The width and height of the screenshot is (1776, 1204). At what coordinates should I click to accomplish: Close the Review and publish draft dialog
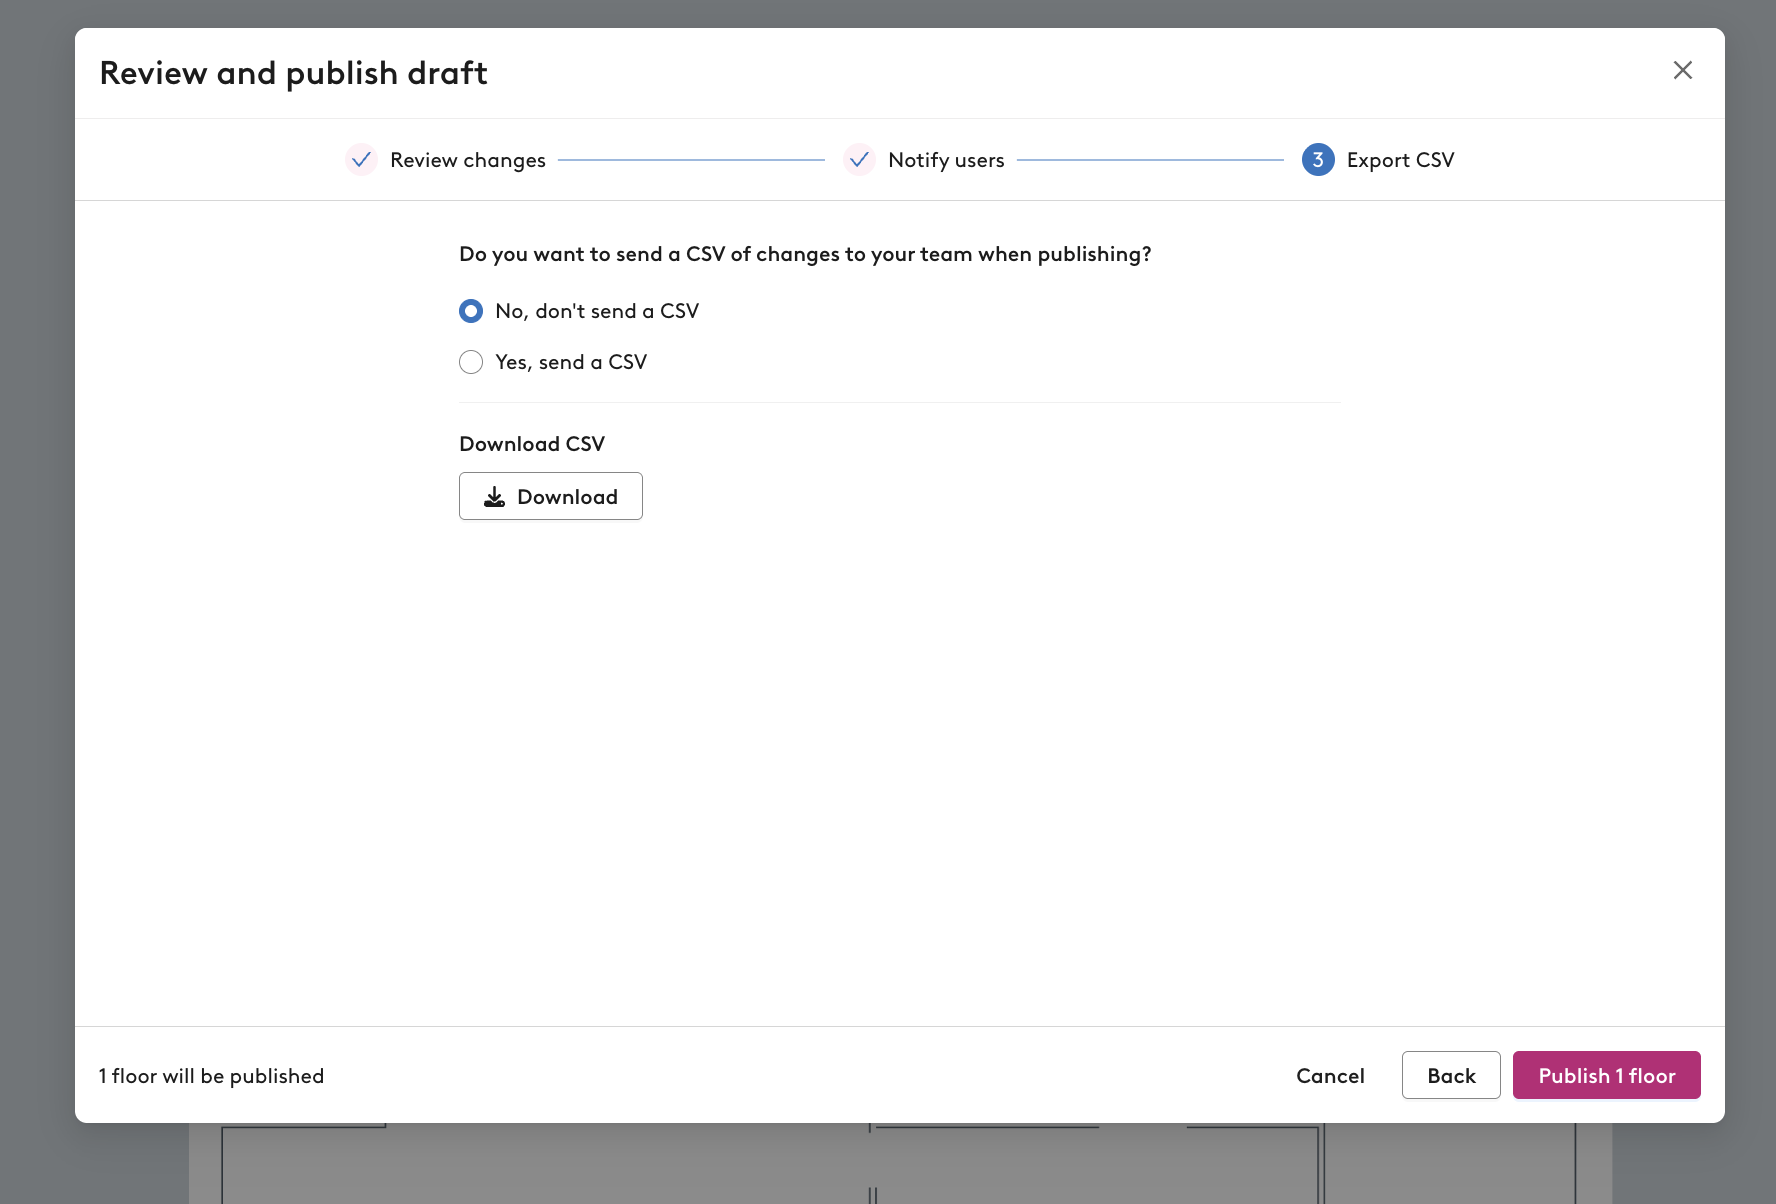point(1683,70)
